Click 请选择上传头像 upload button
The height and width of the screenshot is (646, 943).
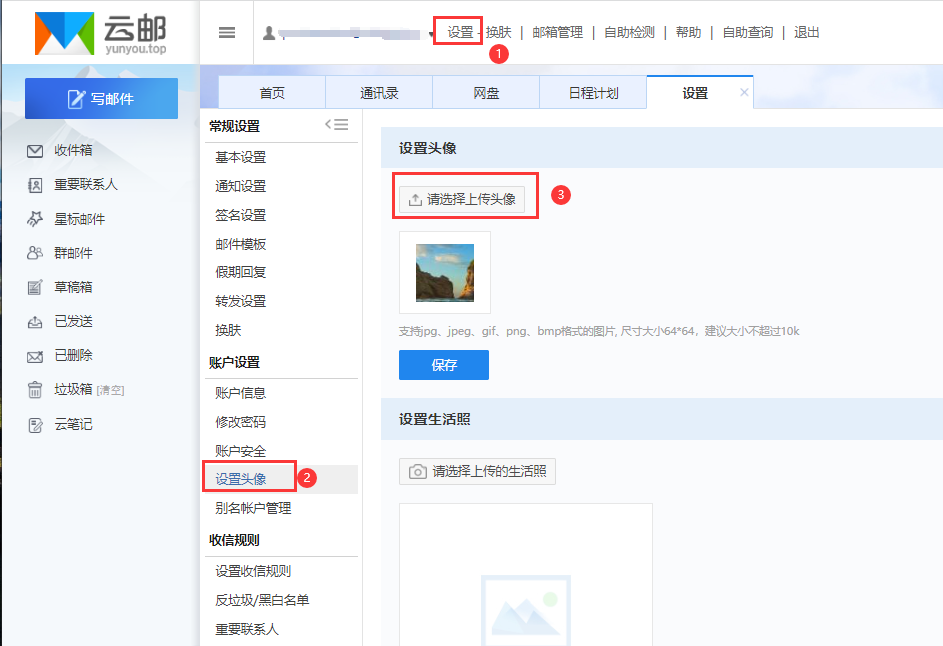tap(462, 199)
